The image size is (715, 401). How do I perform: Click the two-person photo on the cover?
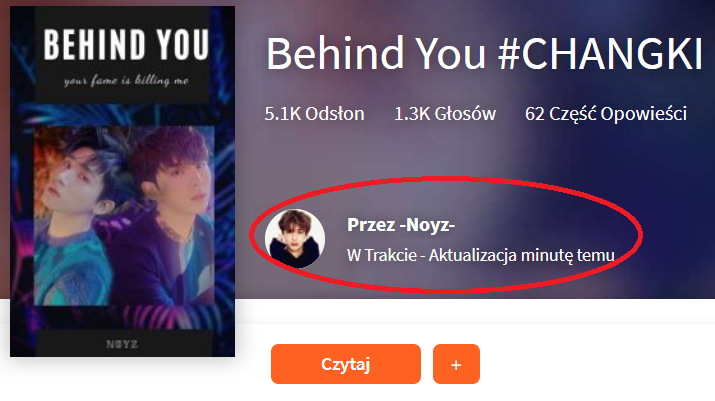pyautogui.click(x=124, y=216)
